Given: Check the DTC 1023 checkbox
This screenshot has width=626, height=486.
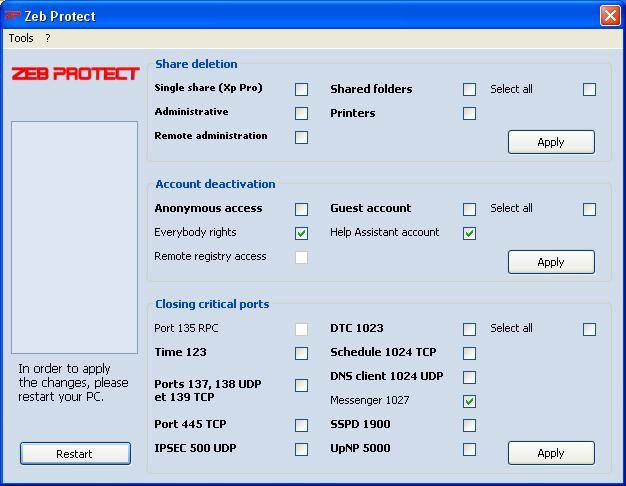Looking at the screenshot, I should (x=470, y=329).
